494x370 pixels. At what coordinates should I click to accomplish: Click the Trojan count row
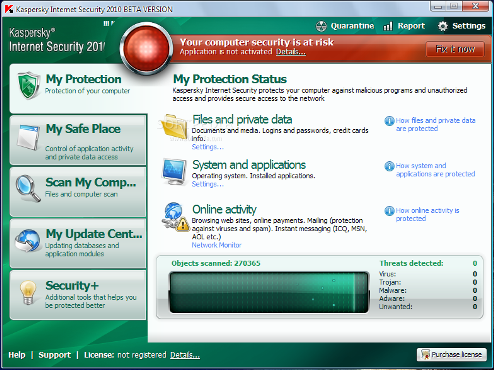pyautogui.click(x=428, y=282)
